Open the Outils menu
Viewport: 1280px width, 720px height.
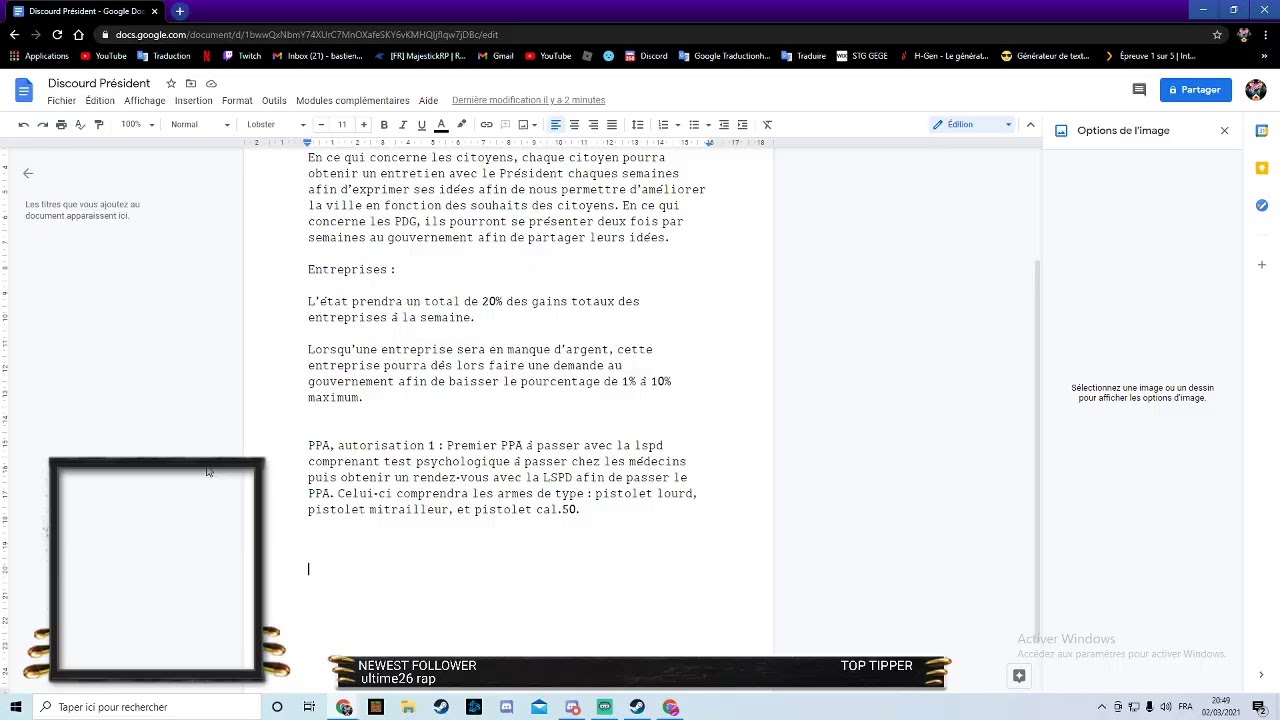pyautogui.click(x=274, y=101)
